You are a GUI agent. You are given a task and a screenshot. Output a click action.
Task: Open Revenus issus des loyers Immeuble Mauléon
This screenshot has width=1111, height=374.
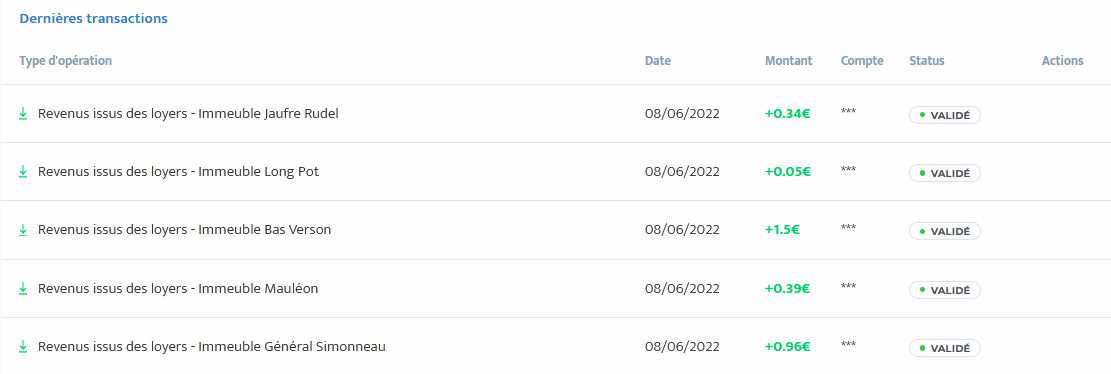pyautogui.click(x=178, y=288)
